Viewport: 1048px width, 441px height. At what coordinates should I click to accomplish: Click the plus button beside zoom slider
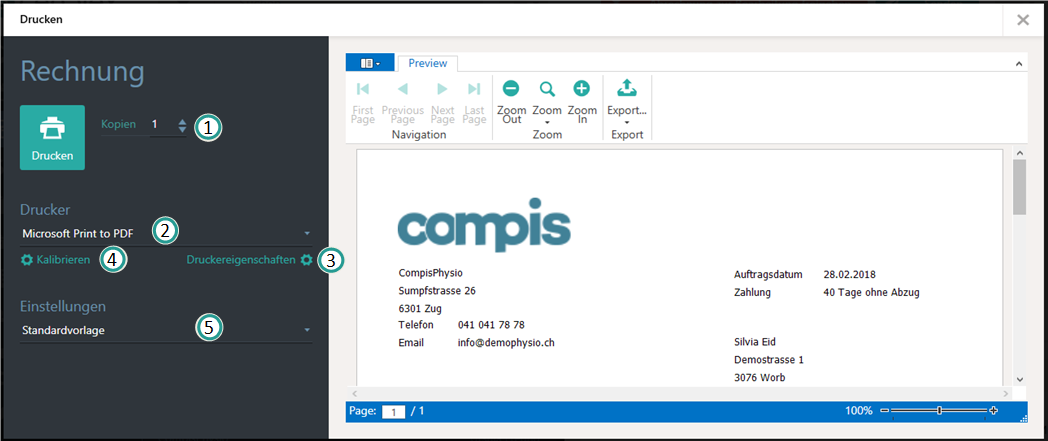click(994, 410)
